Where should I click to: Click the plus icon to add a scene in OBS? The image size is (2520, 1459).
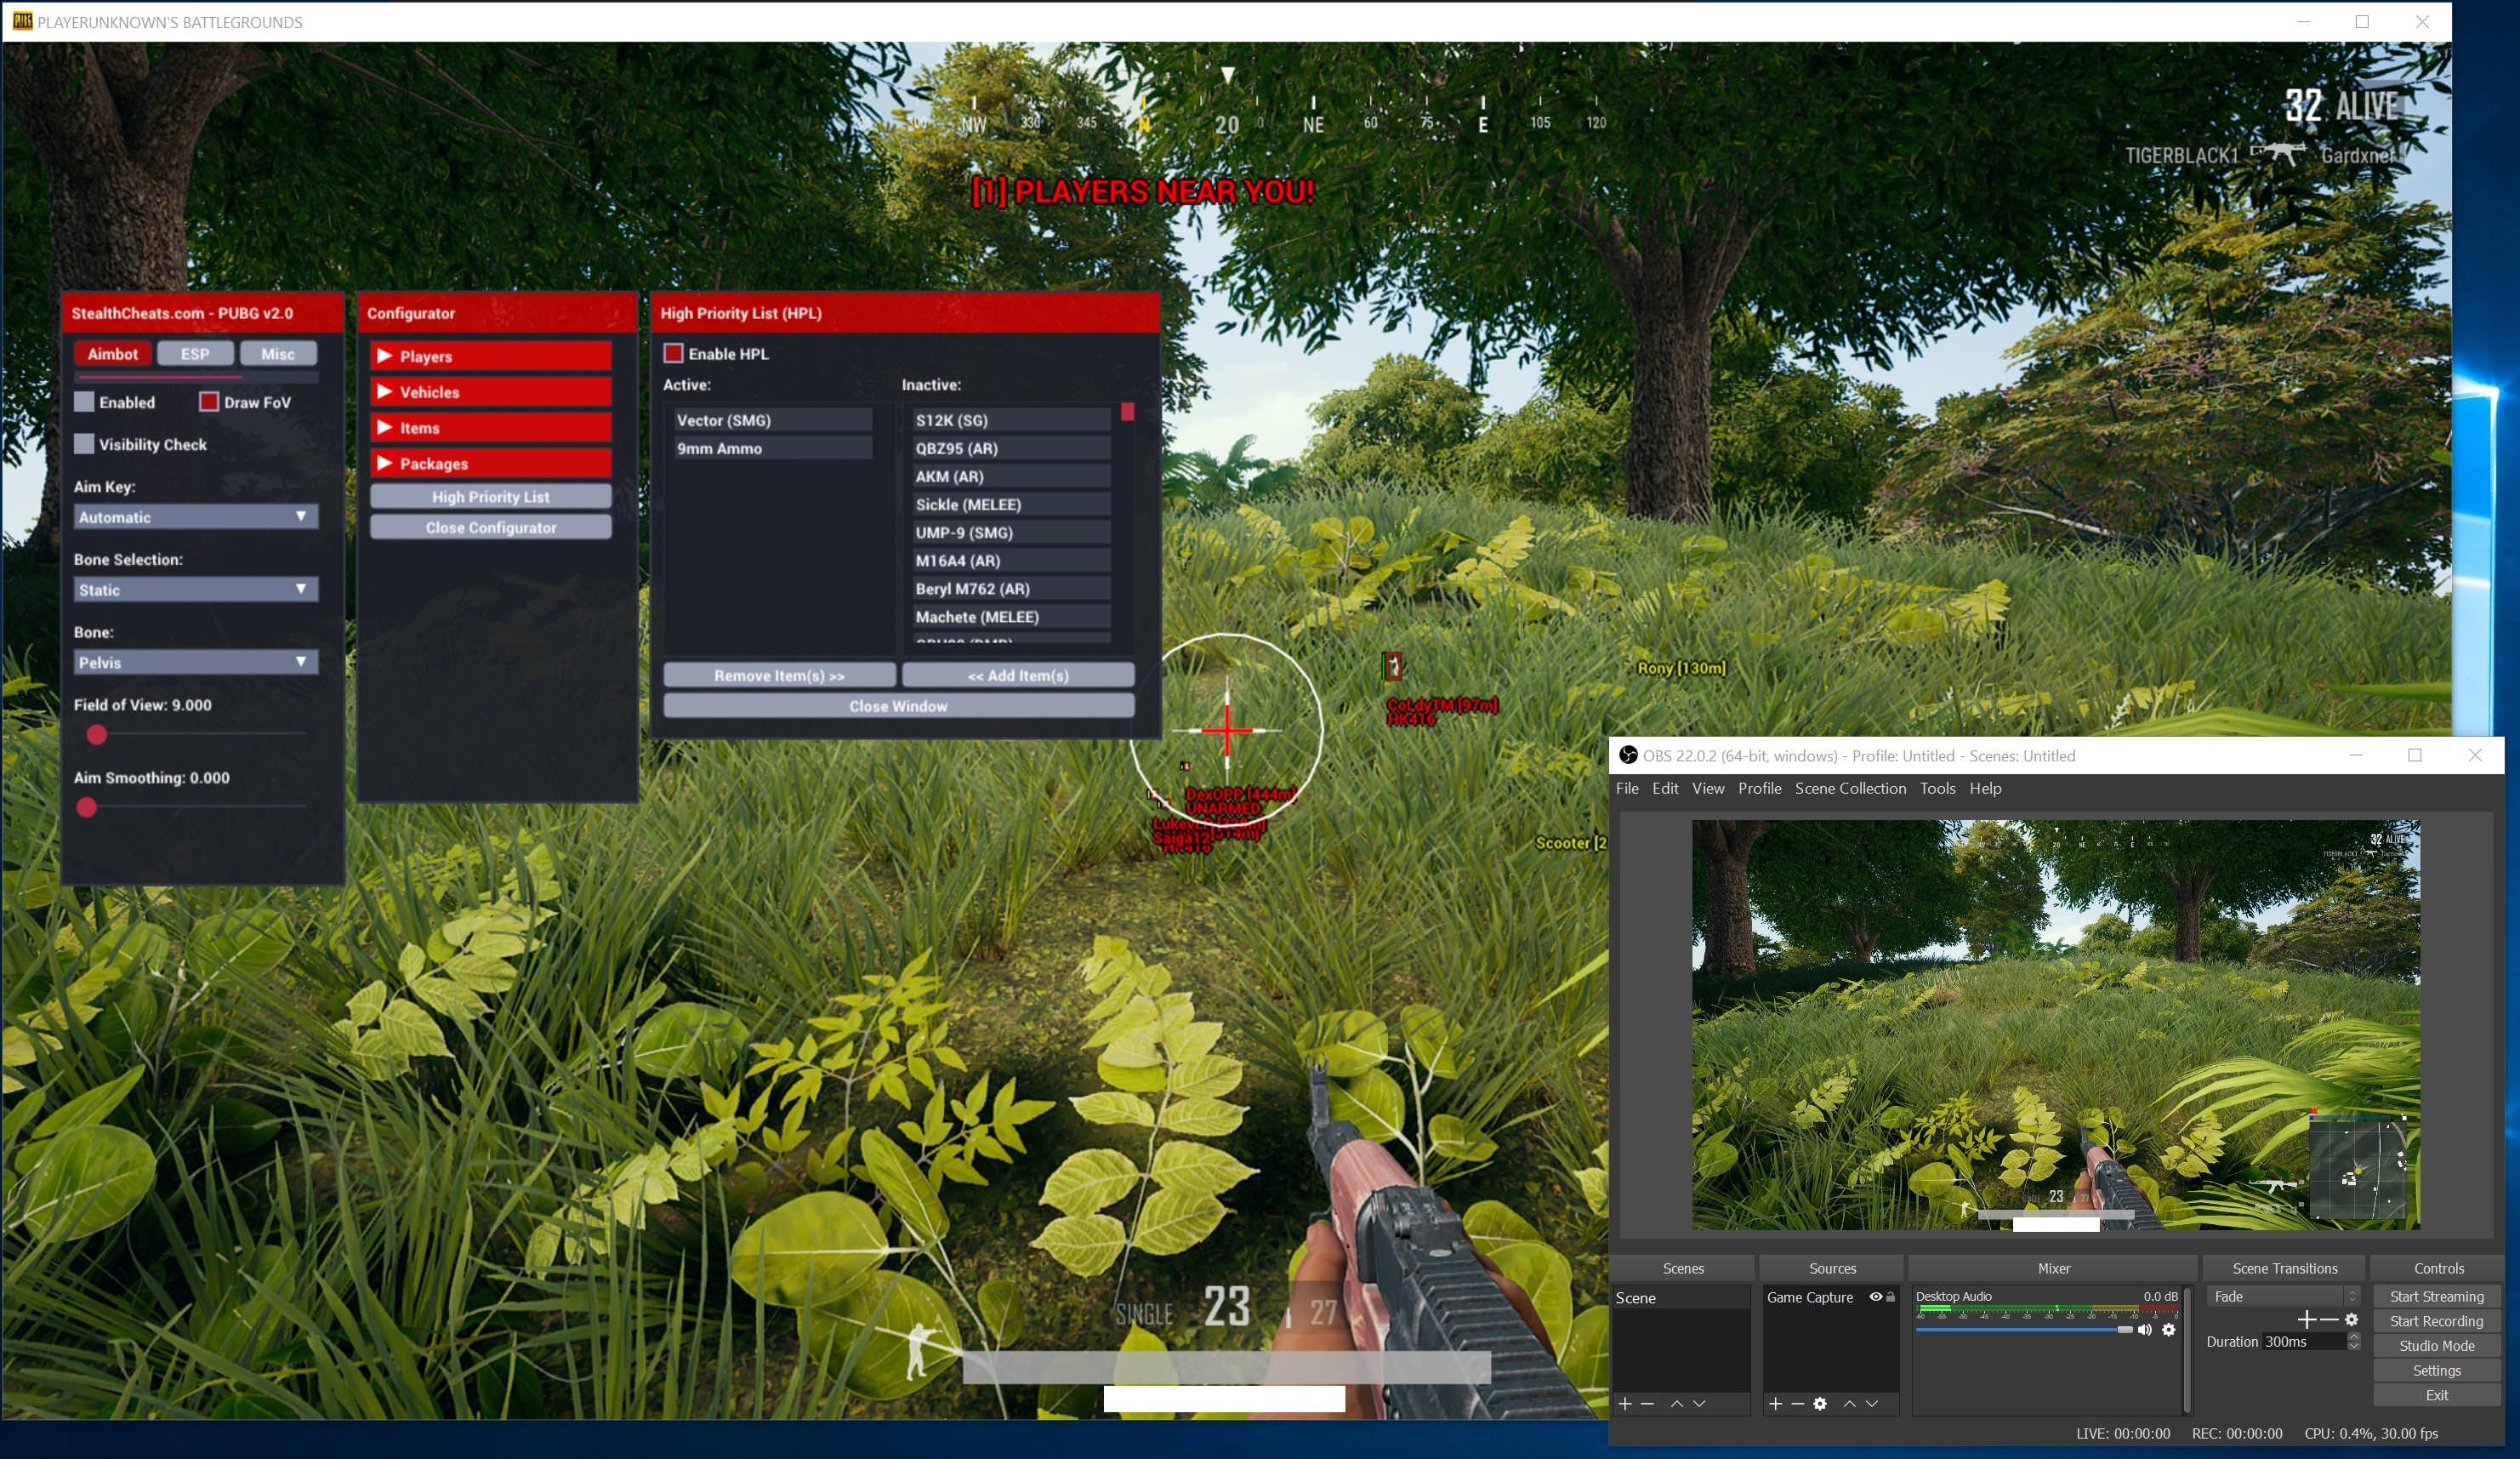pyautogui.click(x=1625, y=1404)
